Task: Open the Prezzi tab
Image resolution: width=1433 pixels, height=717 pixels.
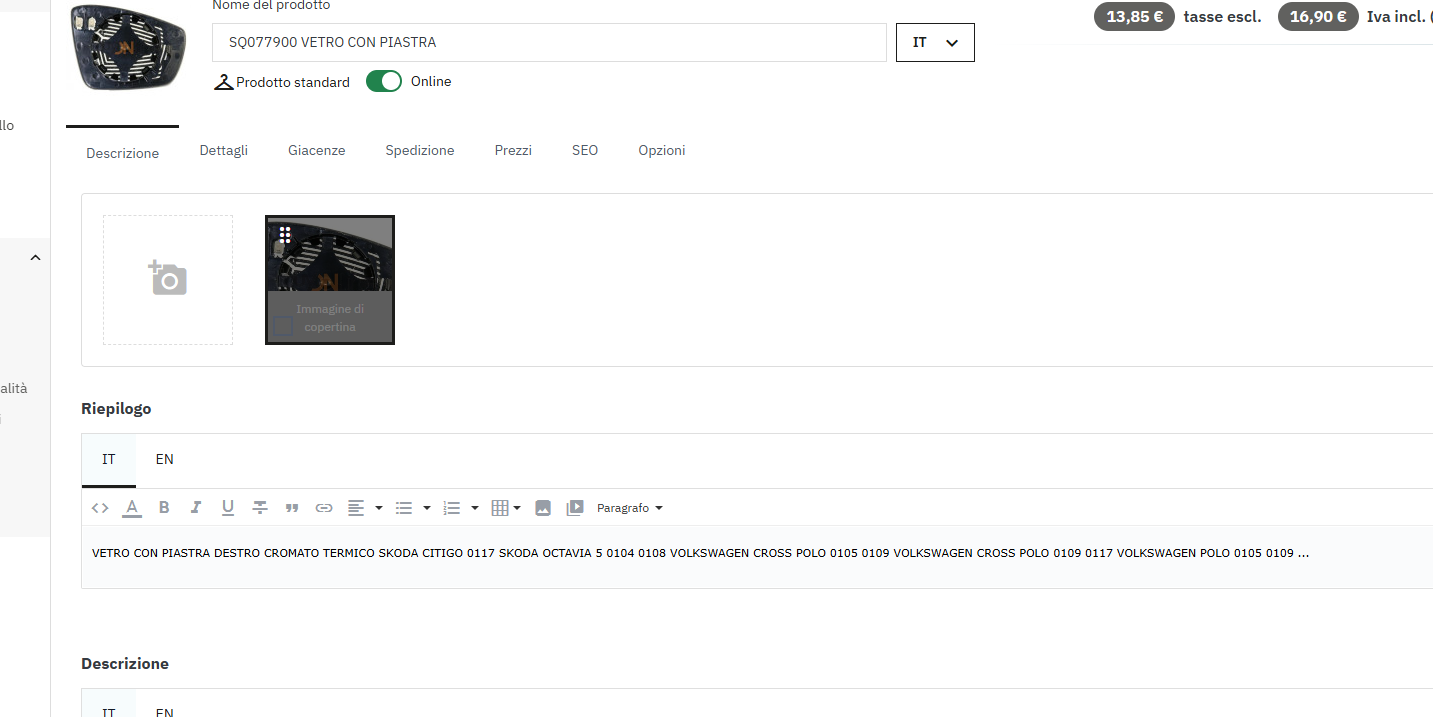Action: pyautogui.click(x=513, y=150)
